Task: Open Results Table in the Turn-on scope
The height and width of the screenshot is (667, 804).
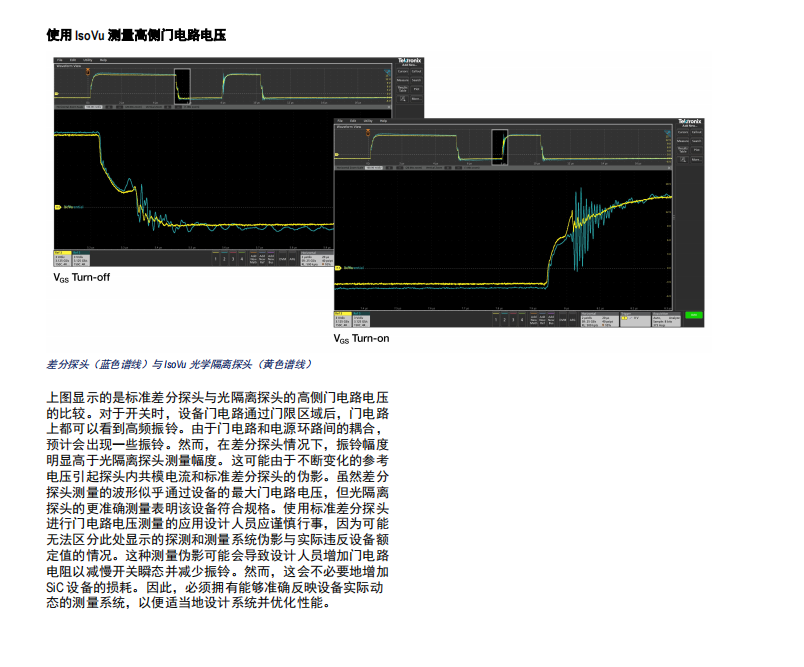Action: coord(683,150)
